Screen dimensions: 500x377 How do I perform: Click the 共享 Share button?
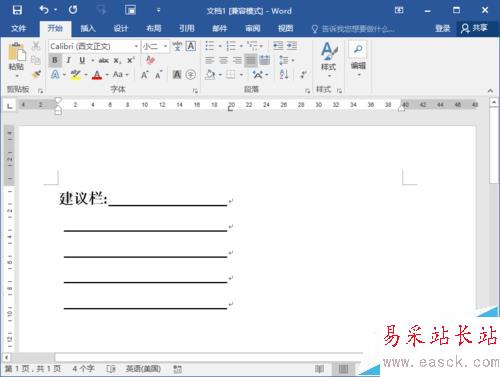[475, 28]
